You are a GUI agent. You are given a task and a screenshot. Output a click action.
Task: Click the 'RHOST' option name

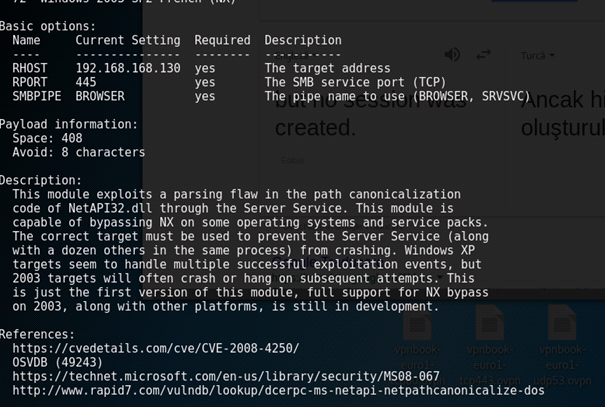click(x=30, y=68)
